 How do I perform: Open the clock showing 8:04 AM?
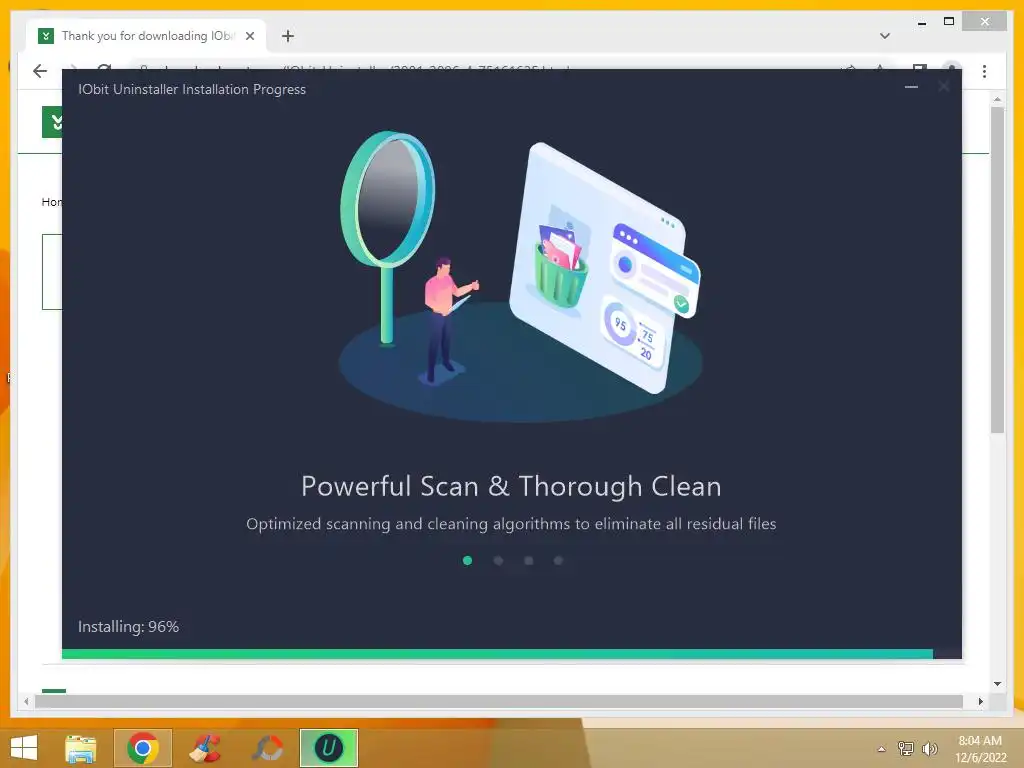(x=980, y=749)
